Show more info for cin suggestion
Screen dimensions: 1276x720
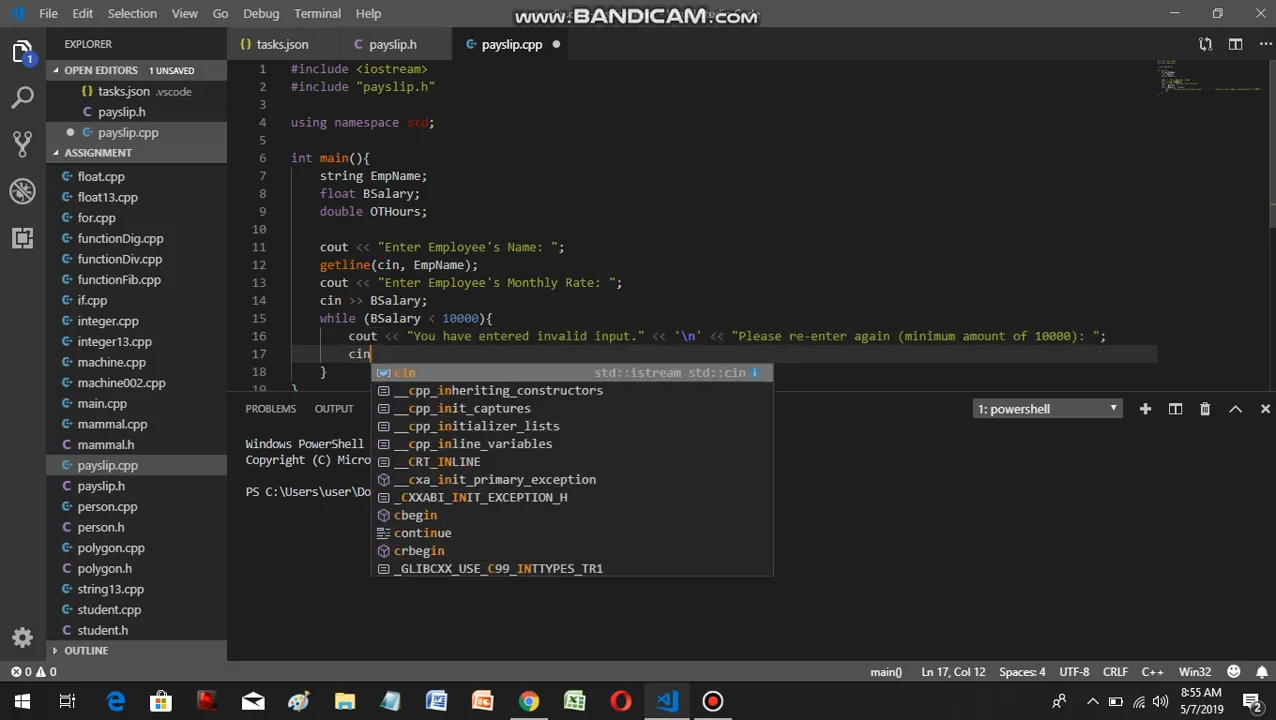pos(755,373)
